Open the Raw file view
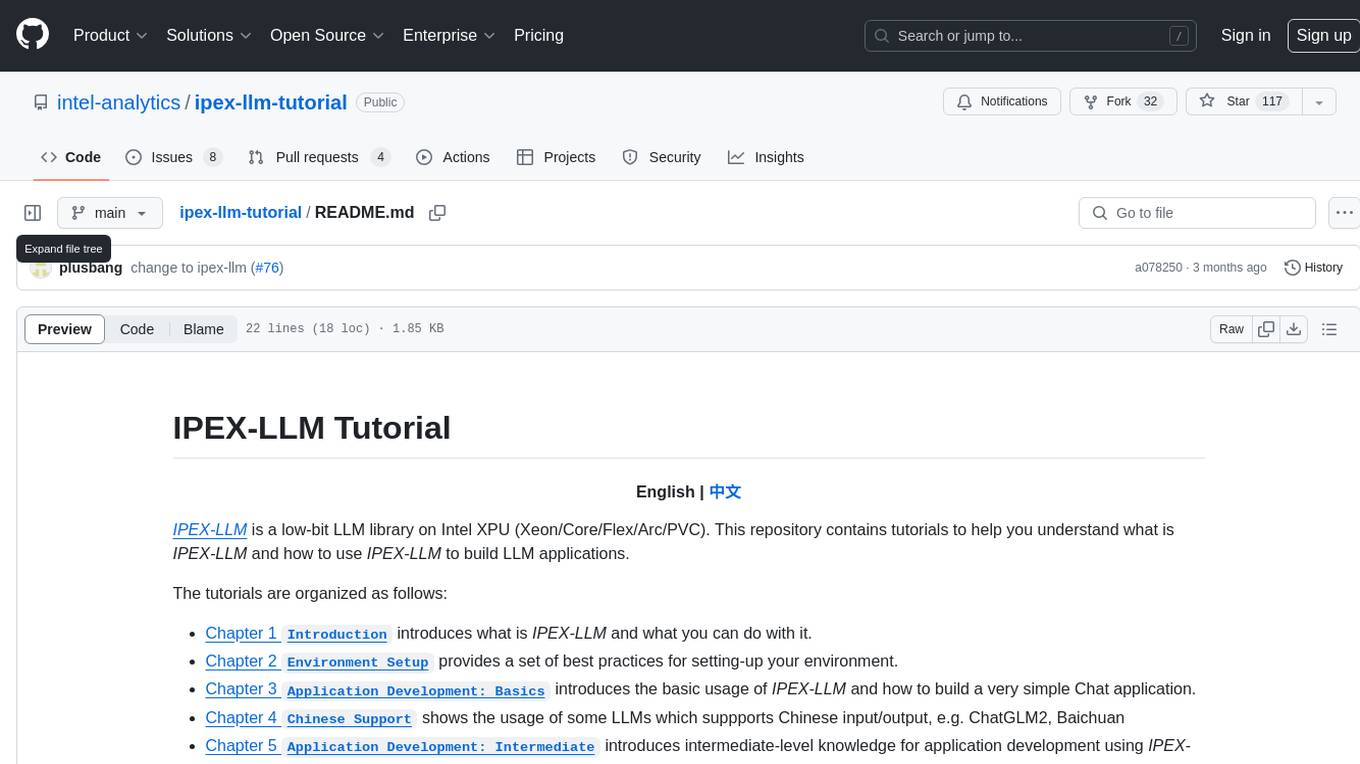 coord(1231,329)
